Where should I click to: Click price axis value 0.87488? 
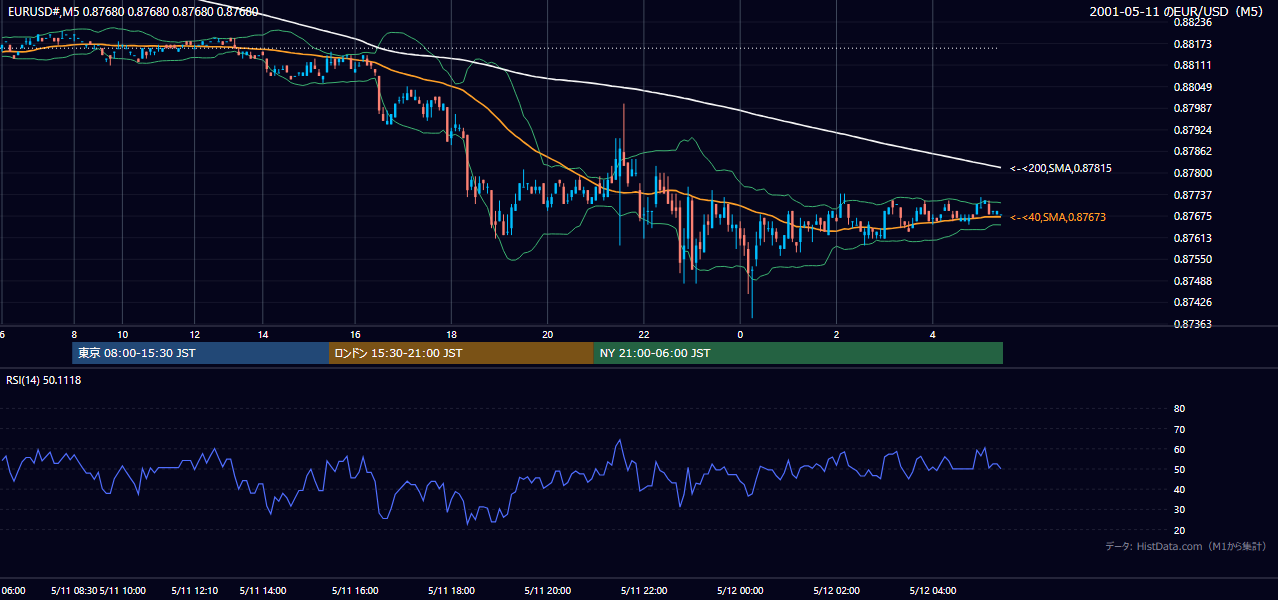tap(1191, 281)
